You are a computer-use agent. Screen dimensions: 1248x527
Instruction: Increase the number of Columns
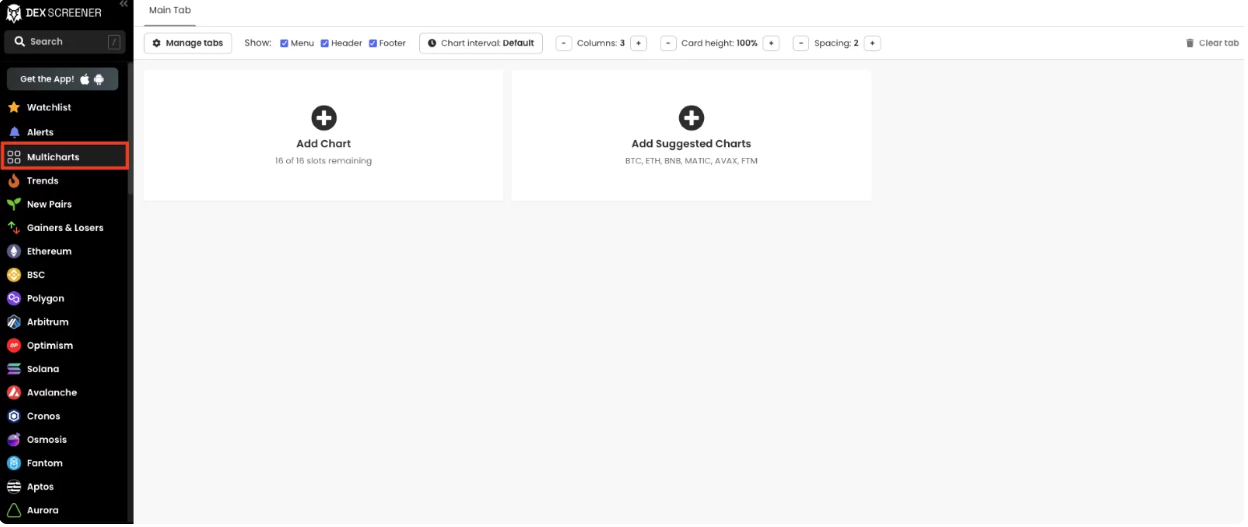[638, 43]
